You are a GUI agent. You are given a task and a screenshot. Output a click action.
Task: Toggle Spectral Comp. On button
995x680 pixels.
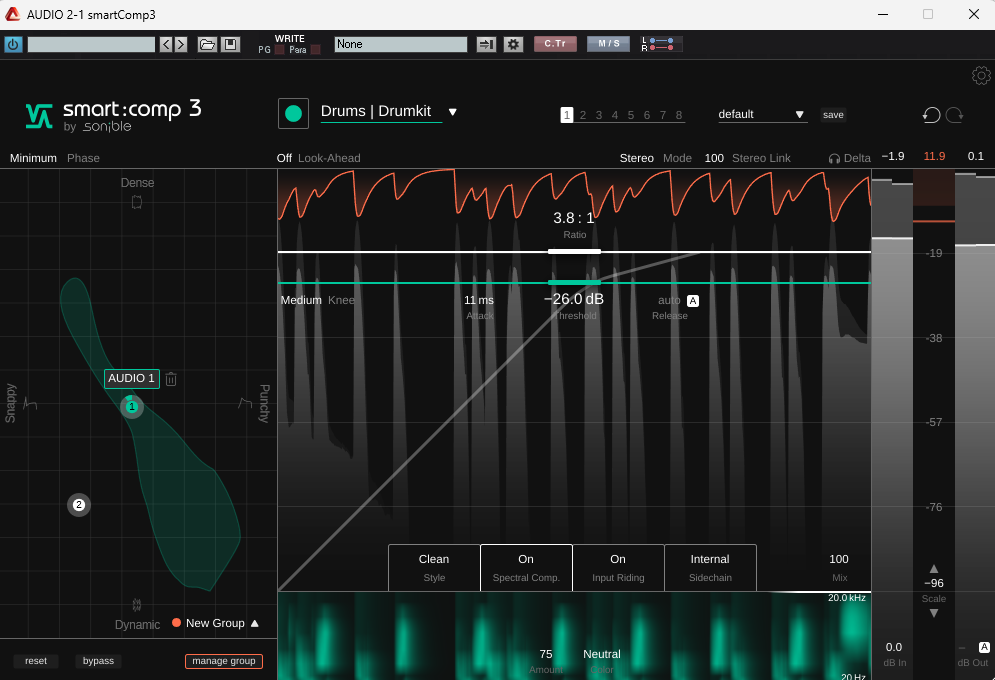click(x=526, y=567)
